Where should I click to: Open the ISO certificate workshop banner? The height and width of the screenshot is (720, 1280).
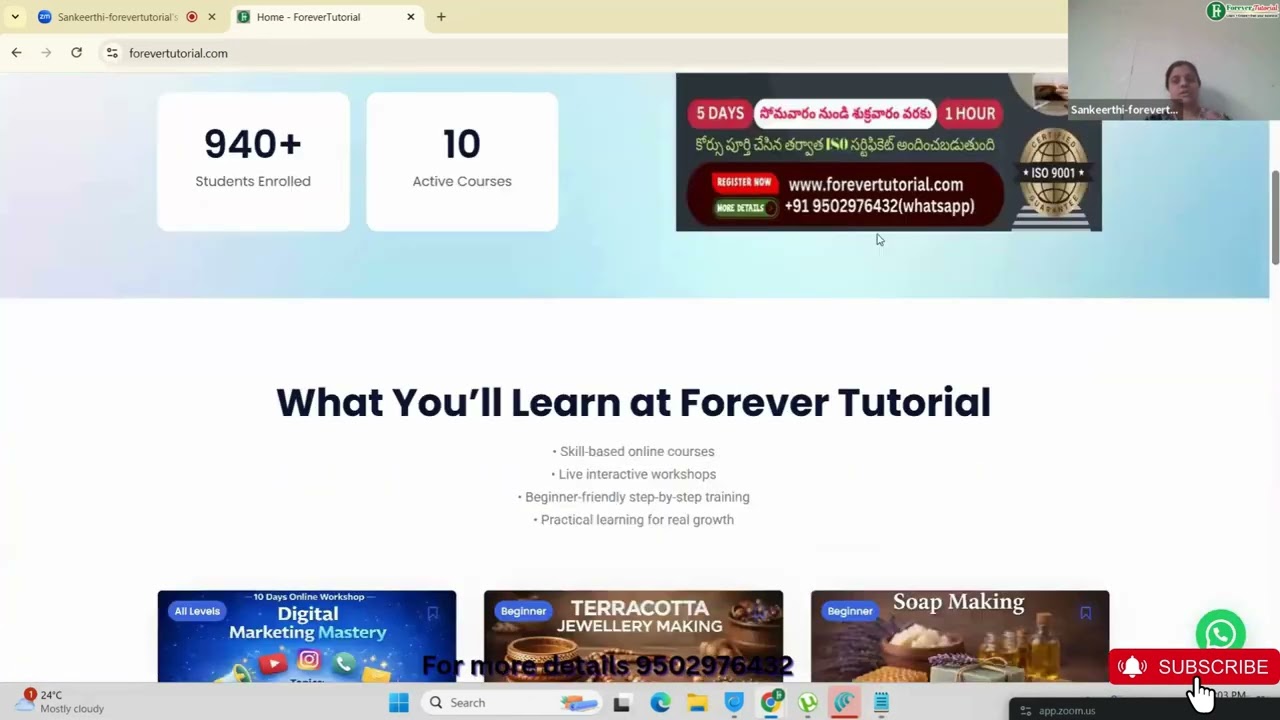(x=888, y=152)
